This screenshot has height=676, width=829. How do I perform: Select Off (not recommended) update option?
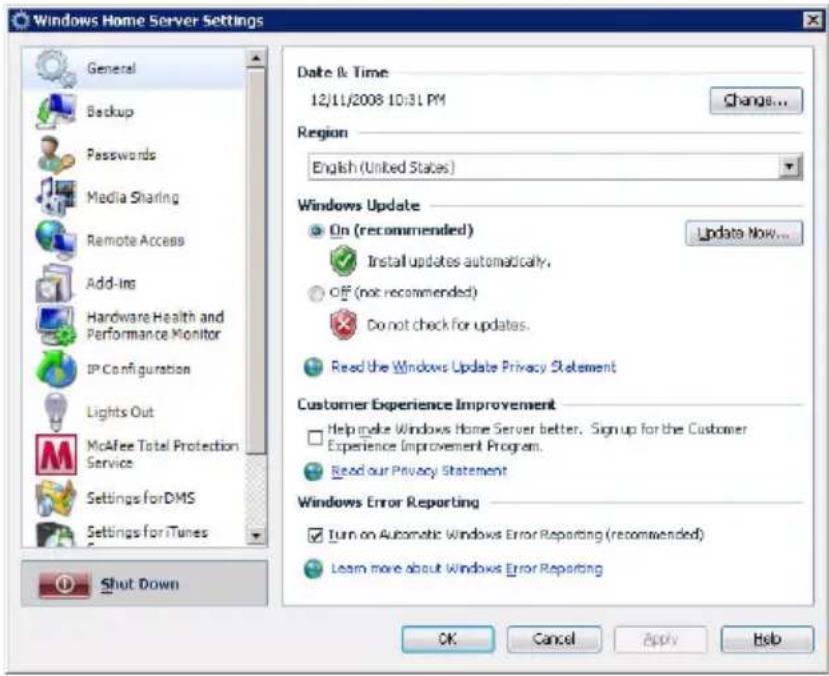316,293
